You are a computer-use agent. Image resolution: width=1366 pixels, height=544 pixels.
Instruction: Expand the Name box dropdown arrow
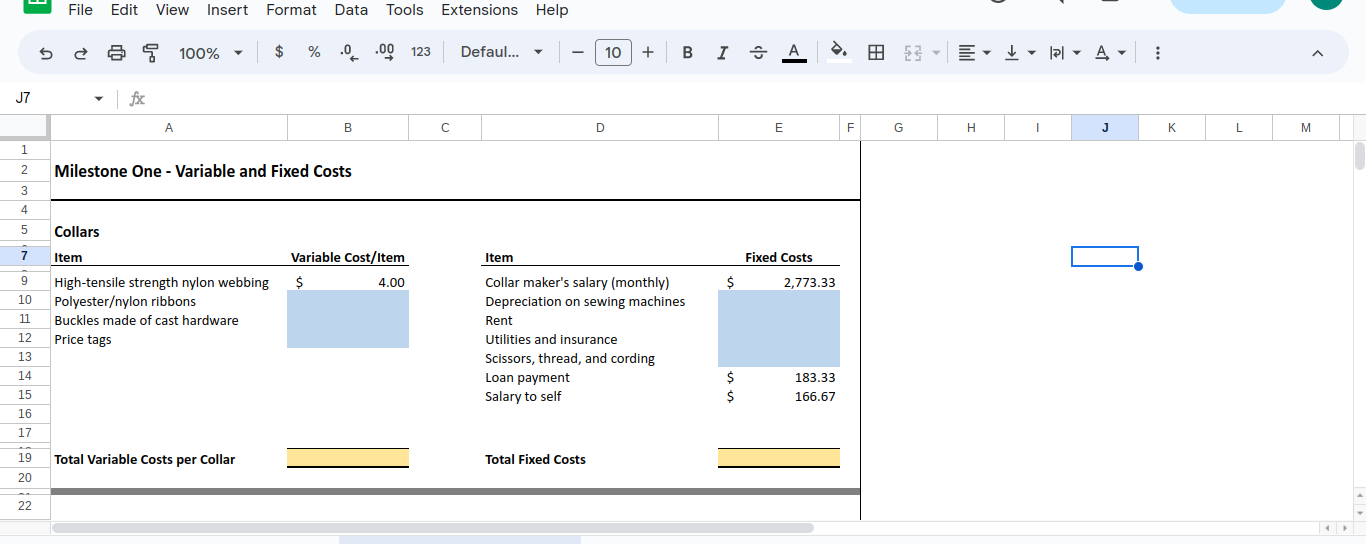pos(98,99)
